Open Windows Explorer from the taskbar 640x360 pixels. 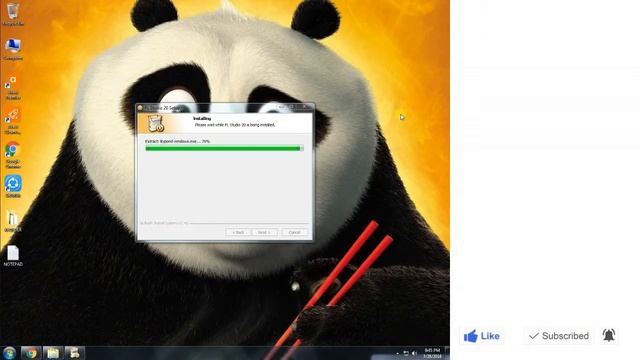53,353
